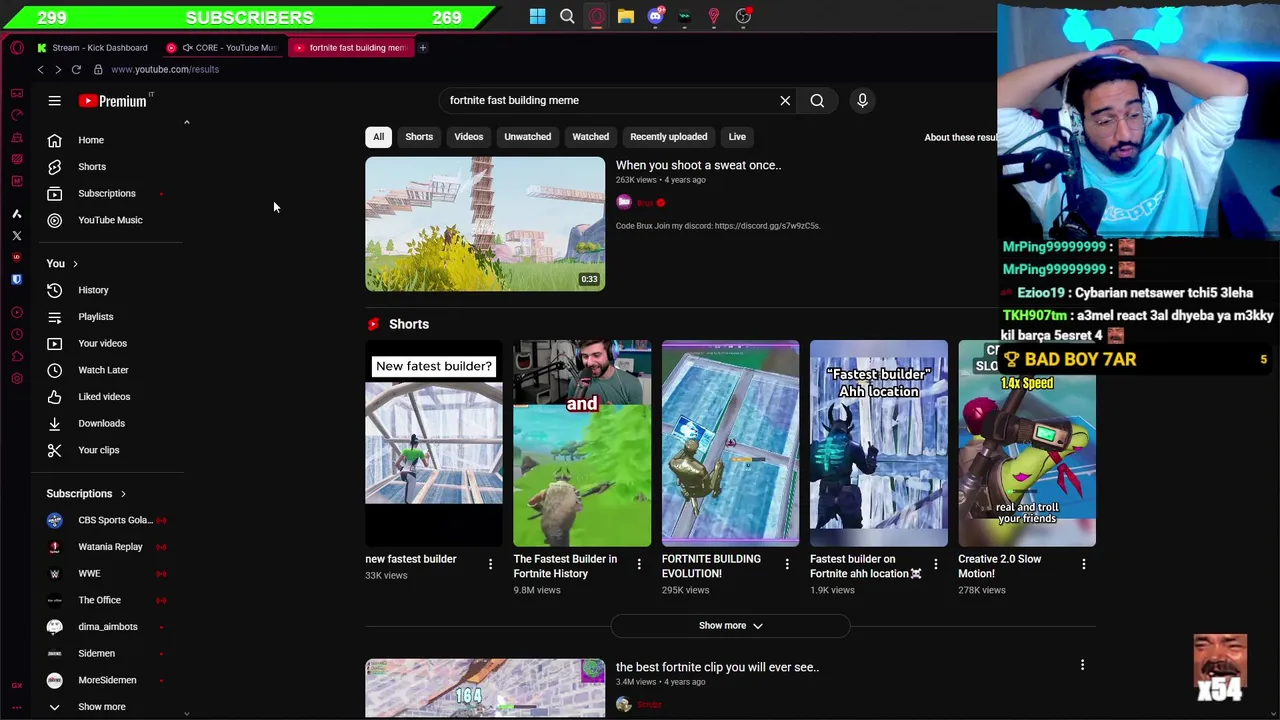Open the Brux channel link
Screen dimensions: 1280x720
pyautogui.click(x=645, y=203)
